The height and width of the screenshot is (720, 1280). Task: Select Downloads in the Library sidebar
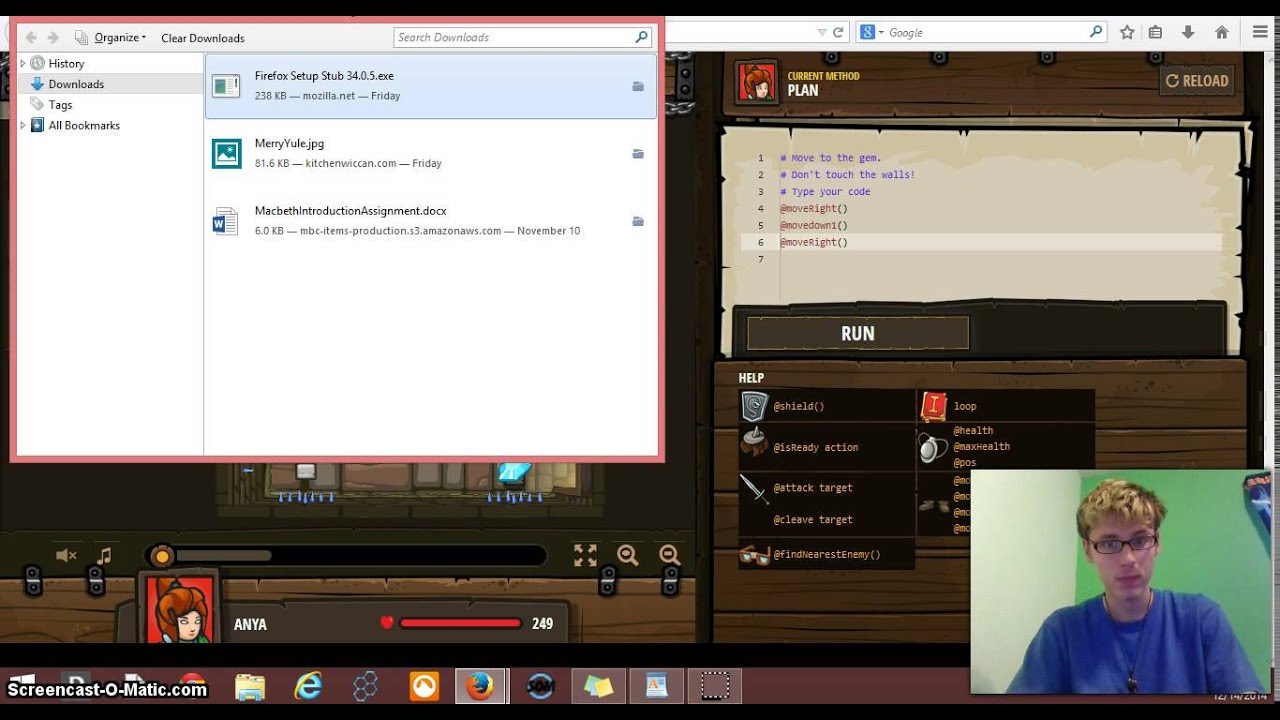pos(76,84)
